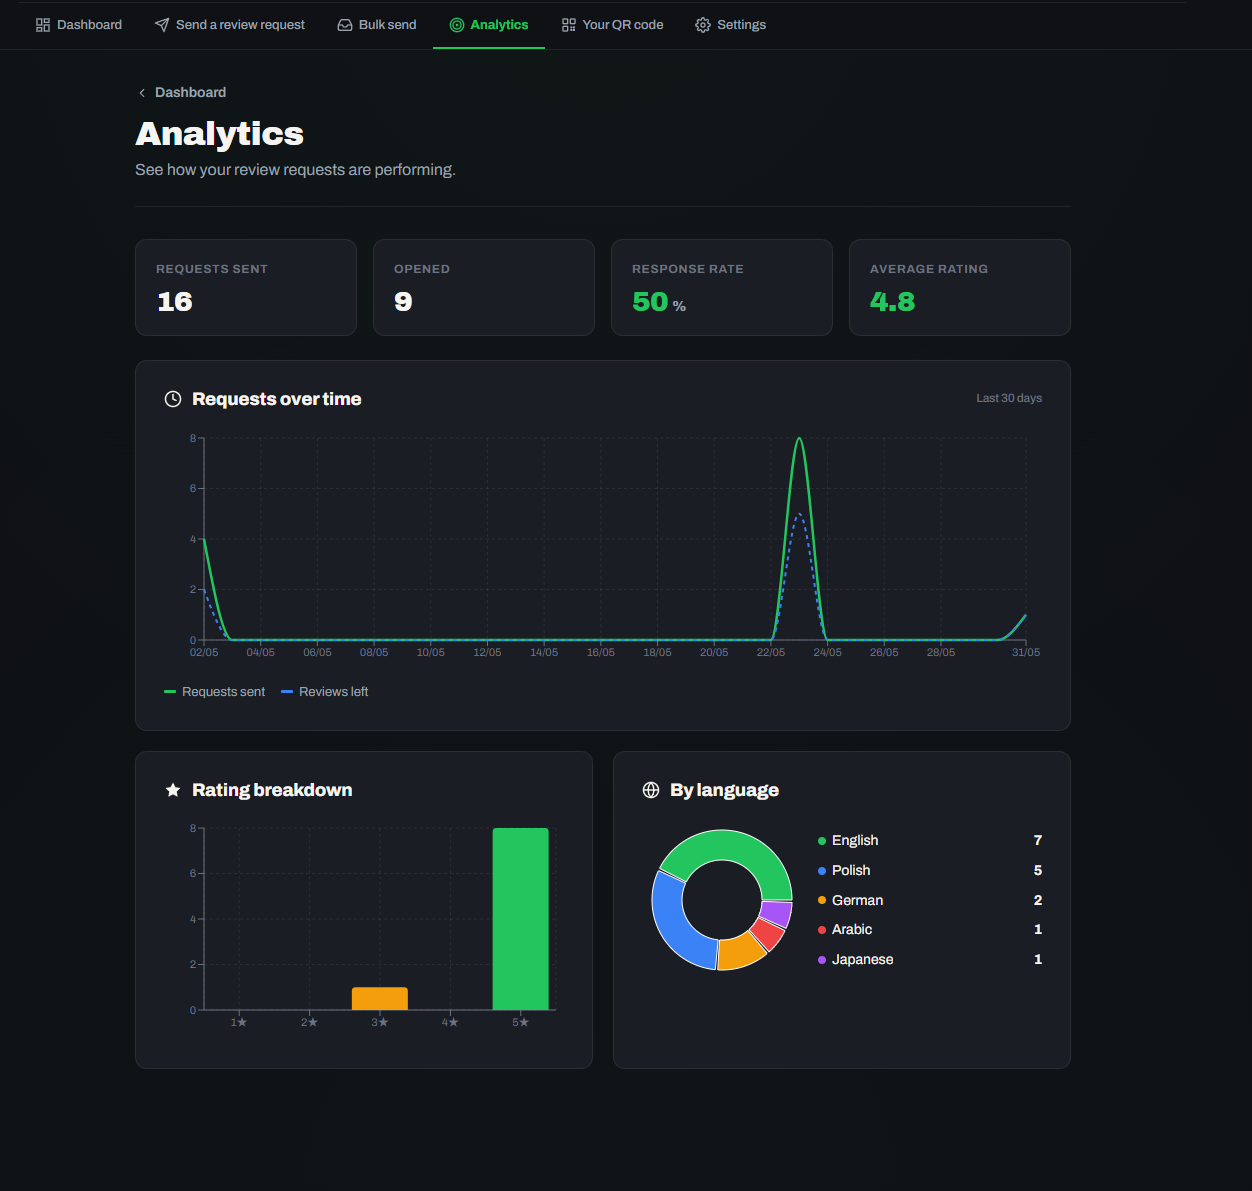Go to the Bulk send tab
The height and width of the screenshot is (1191, 1252).
377,25
